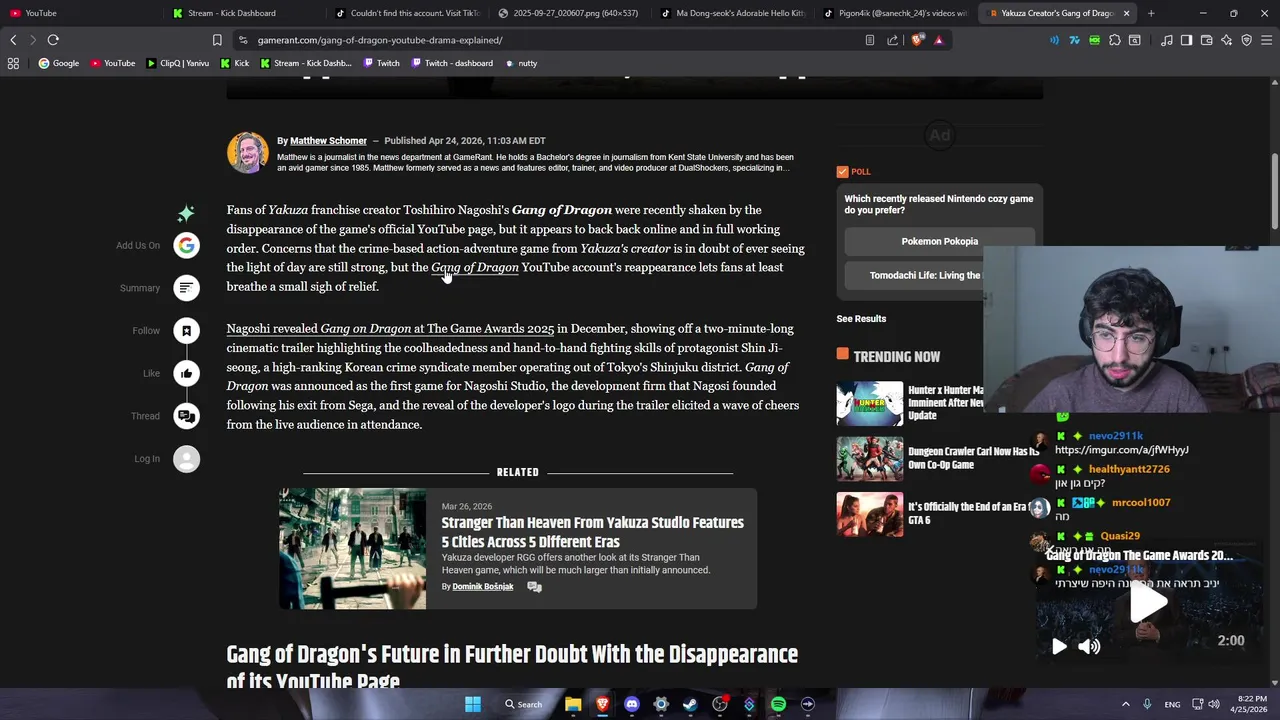
Task: Reload the page with the refresh icon
Action: tap(53, 40)
